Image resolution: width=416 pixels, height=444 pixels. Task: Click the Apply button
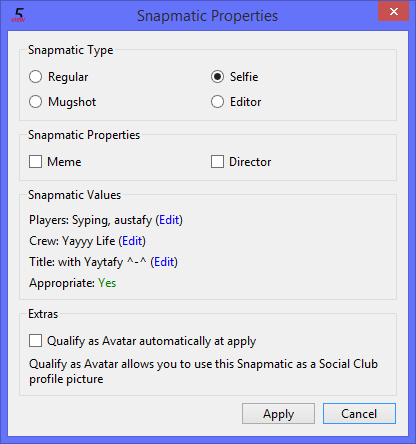pos(278,414)
